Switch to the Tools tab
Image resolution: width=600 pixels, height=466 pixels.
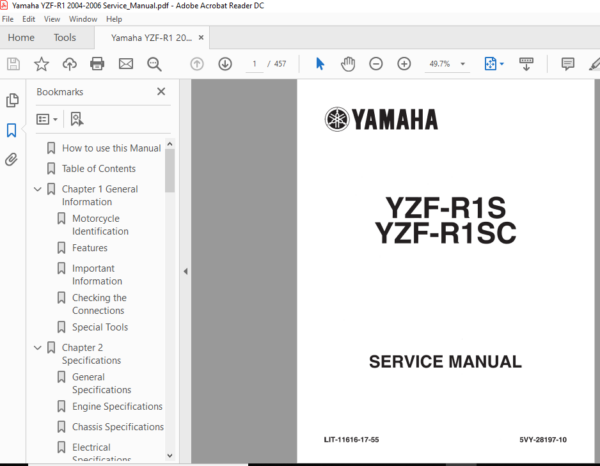coord(65,37)
